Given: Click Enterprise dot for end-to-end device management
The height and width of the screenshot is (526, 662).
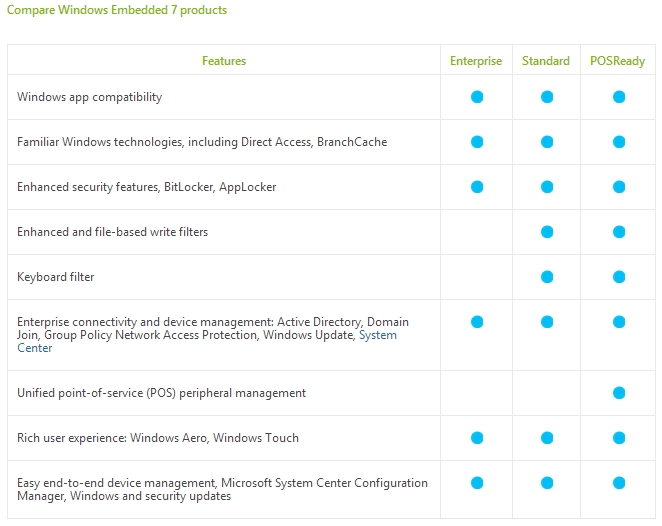Looking at the screenshot, I should (x=477, y=483).
